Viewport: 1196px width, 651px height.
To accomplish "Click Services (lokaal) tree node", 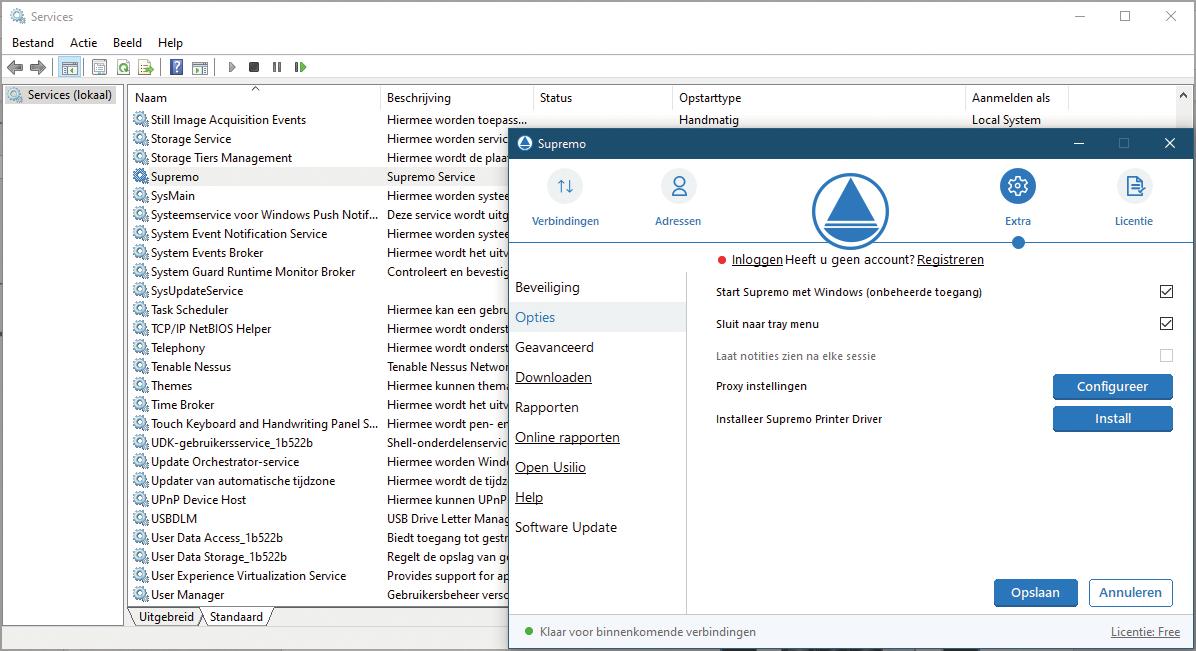I will pos(60,95).
